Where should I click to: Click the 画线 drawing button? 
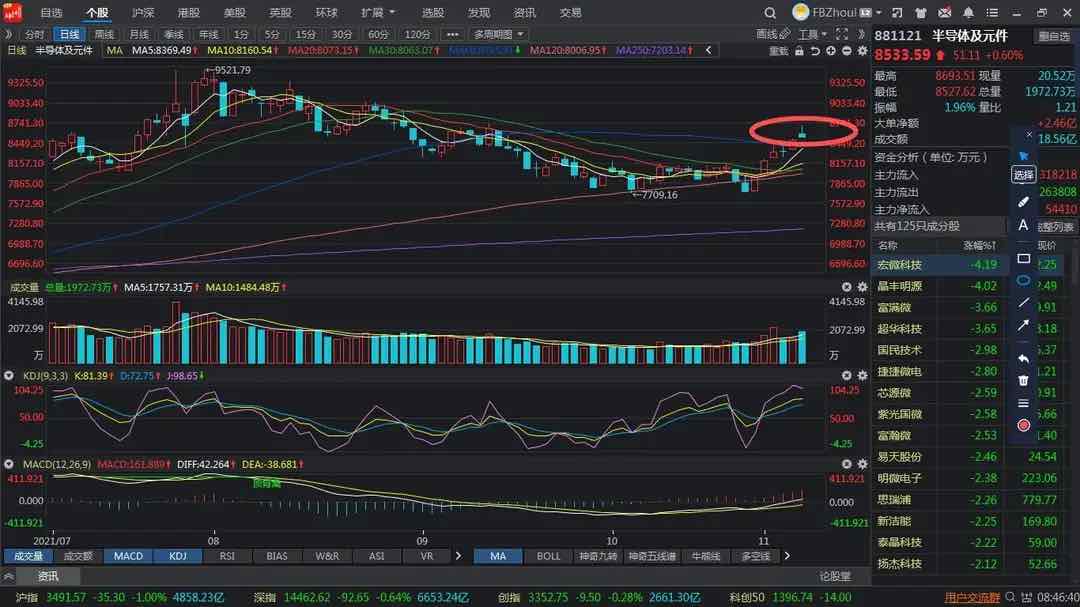click(772, 34)
